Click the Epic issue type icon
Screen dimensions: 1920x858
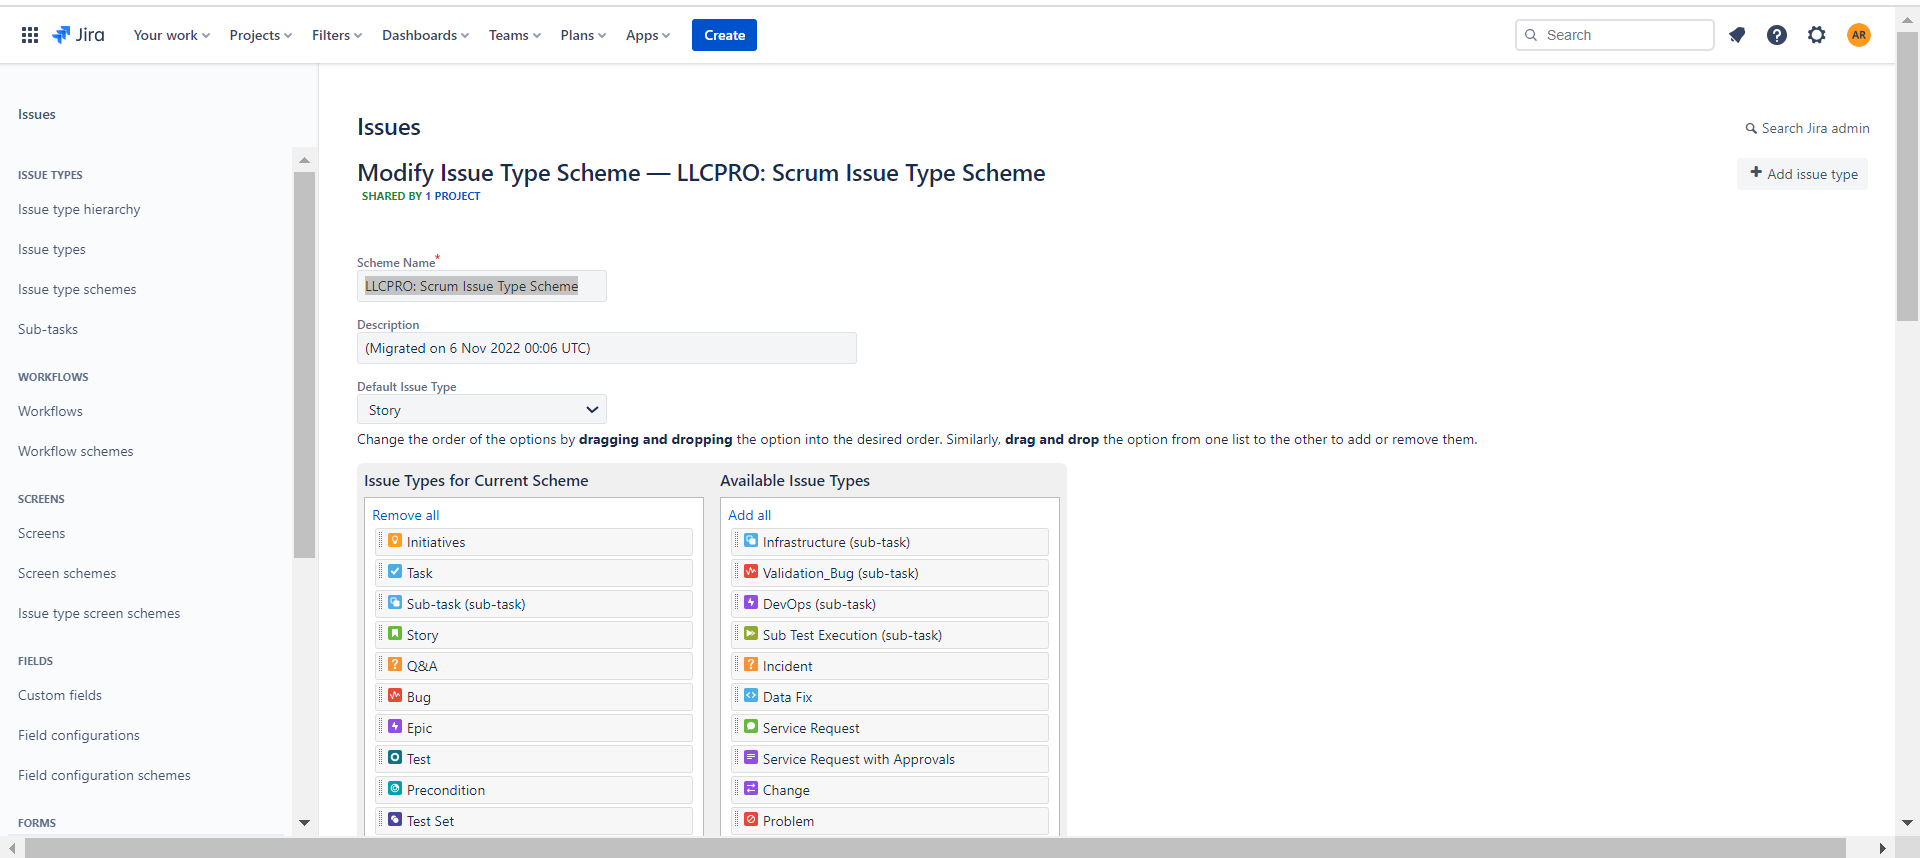point(395,727)
